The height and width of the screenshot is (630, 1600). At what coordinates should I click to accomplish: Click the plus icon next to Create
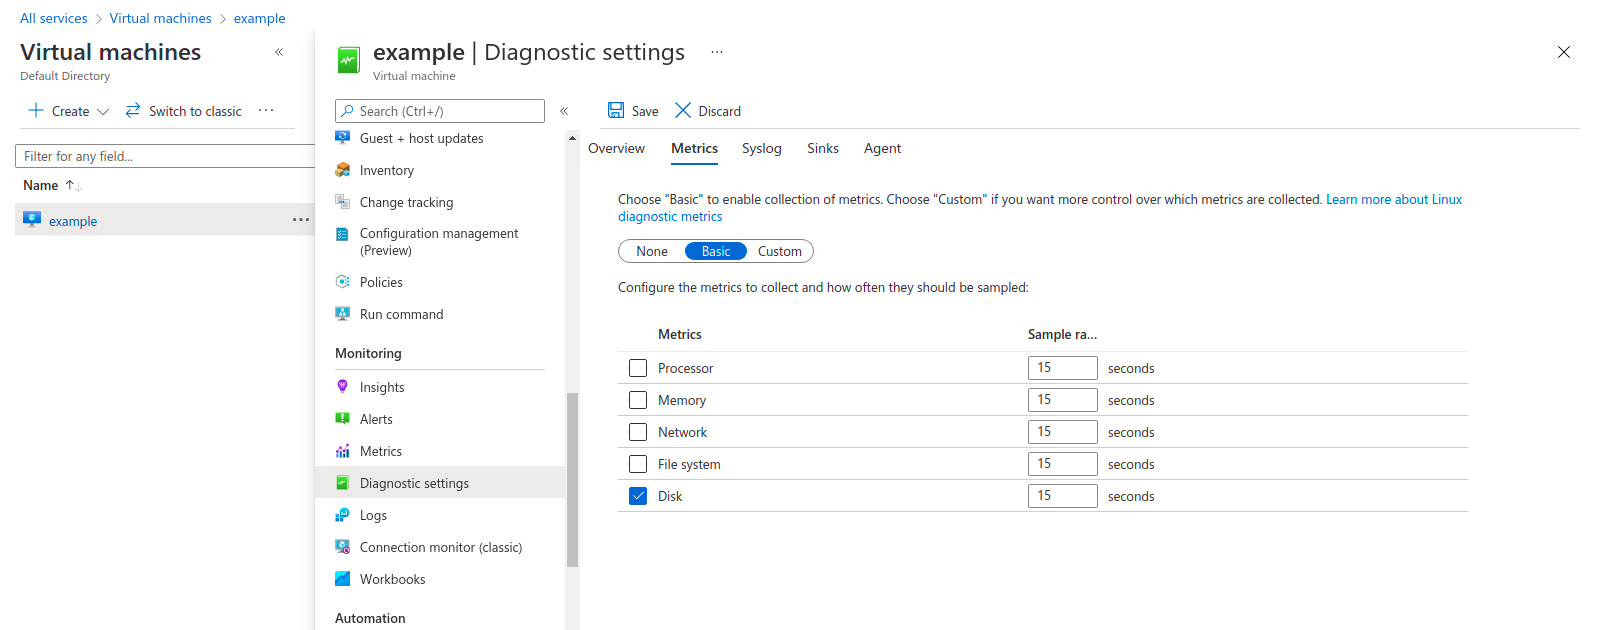pos(36,110)
